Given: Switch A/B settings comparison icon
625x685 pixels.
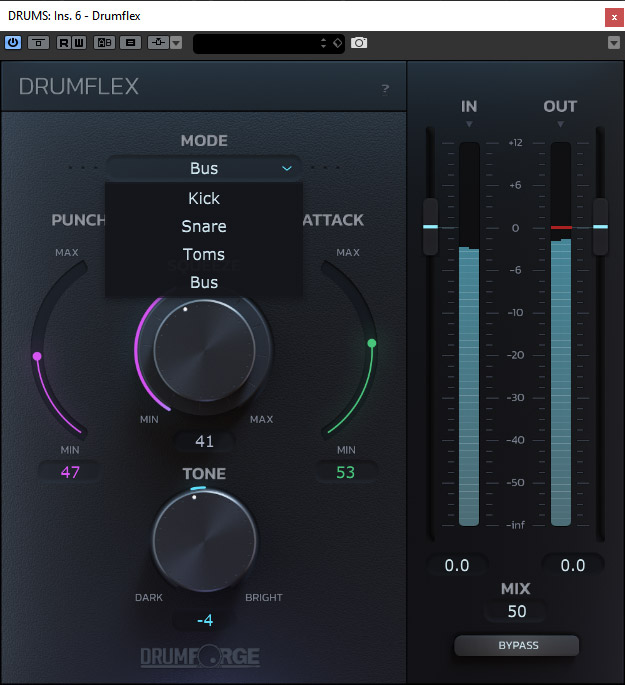Looking at the screenshot, I should pos(104,43).
